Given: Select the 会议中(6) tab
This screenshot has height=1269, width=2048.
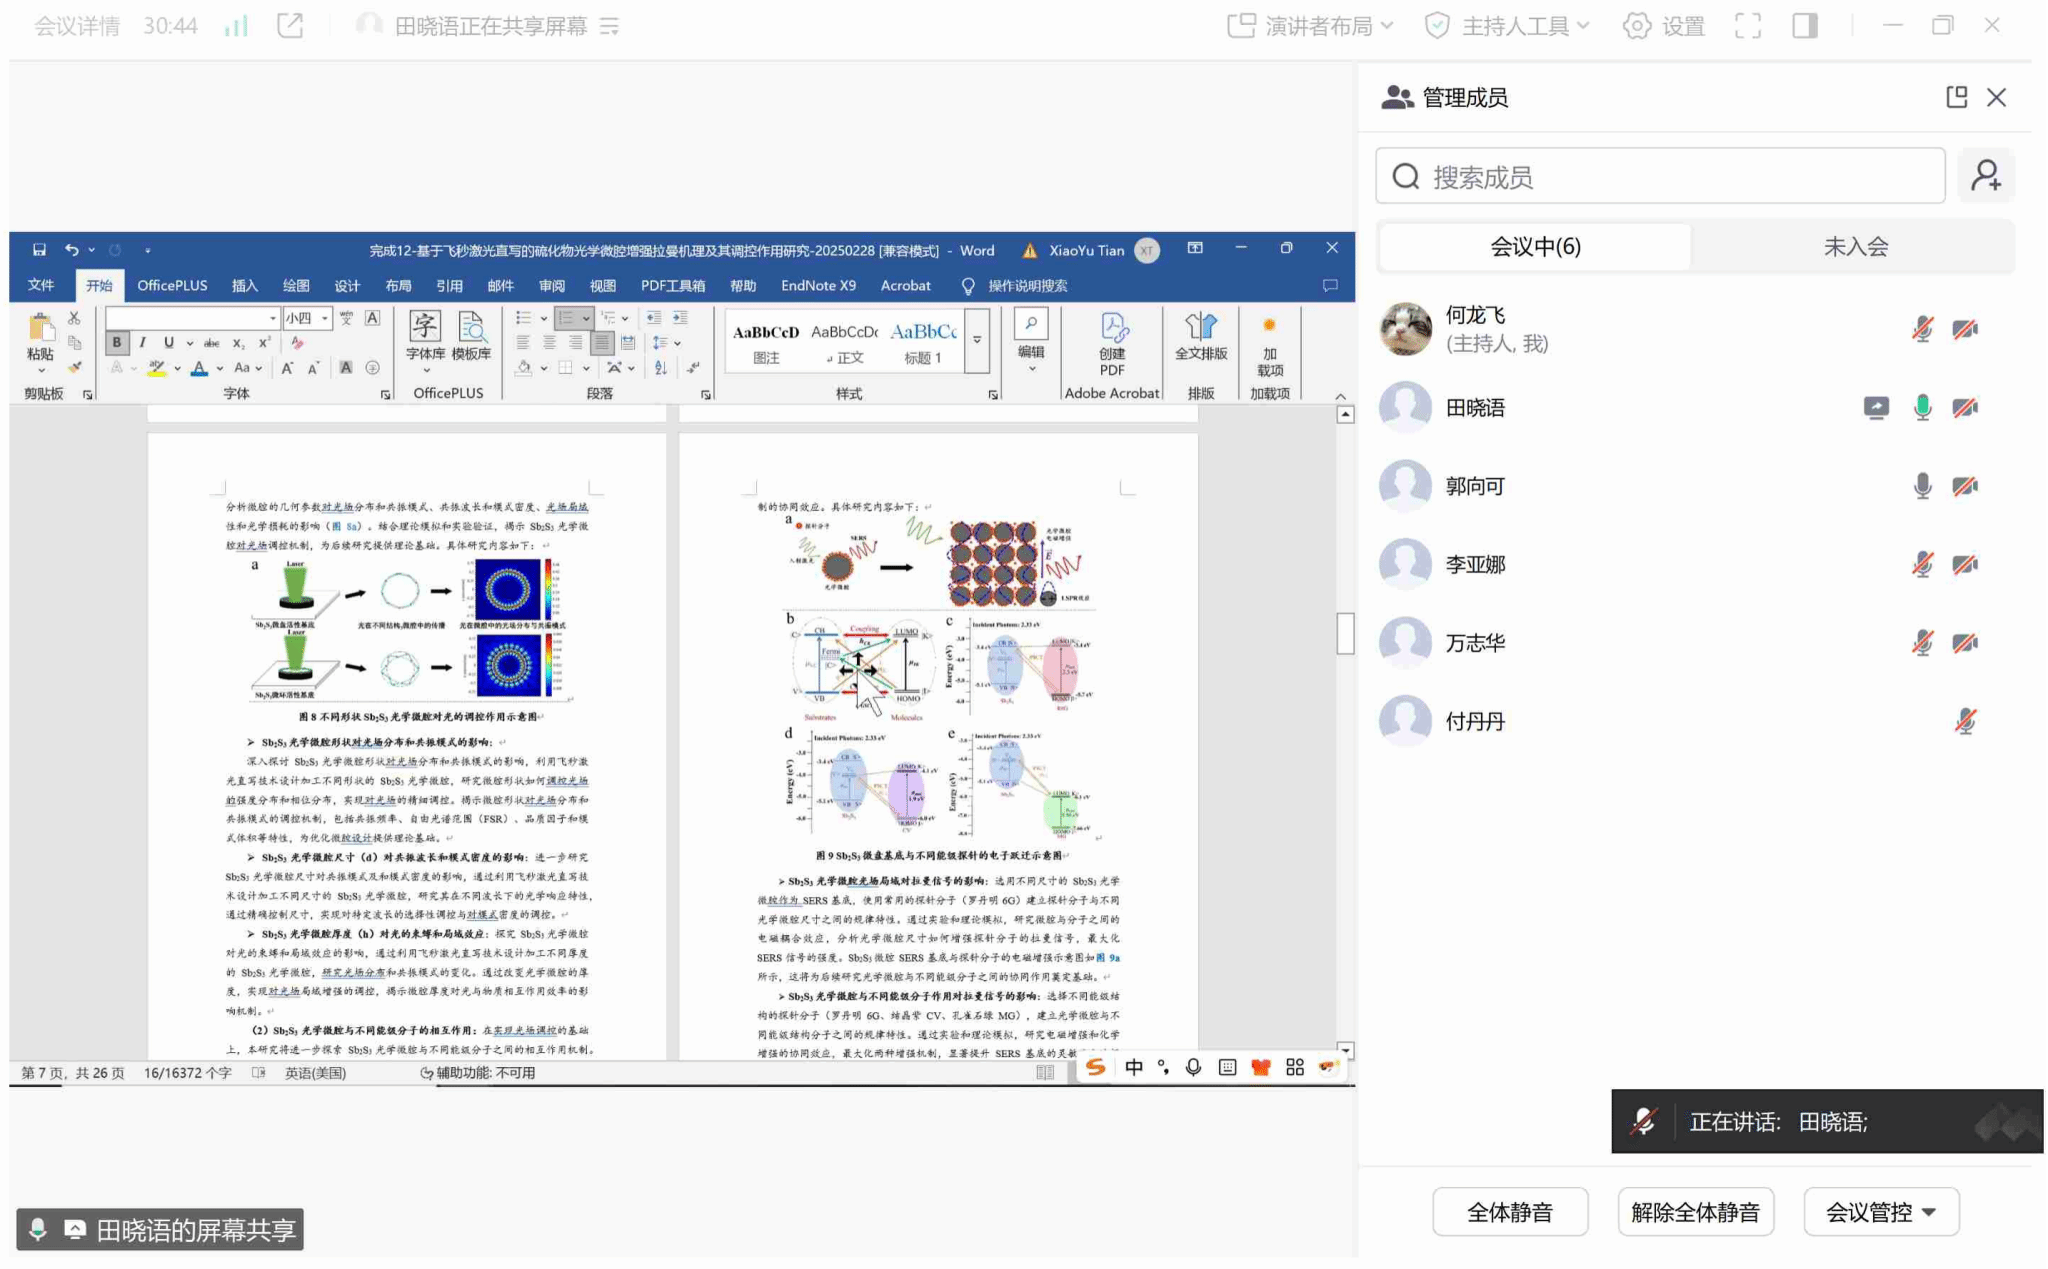Looking at the screenshot, I should click(1535, 247).
